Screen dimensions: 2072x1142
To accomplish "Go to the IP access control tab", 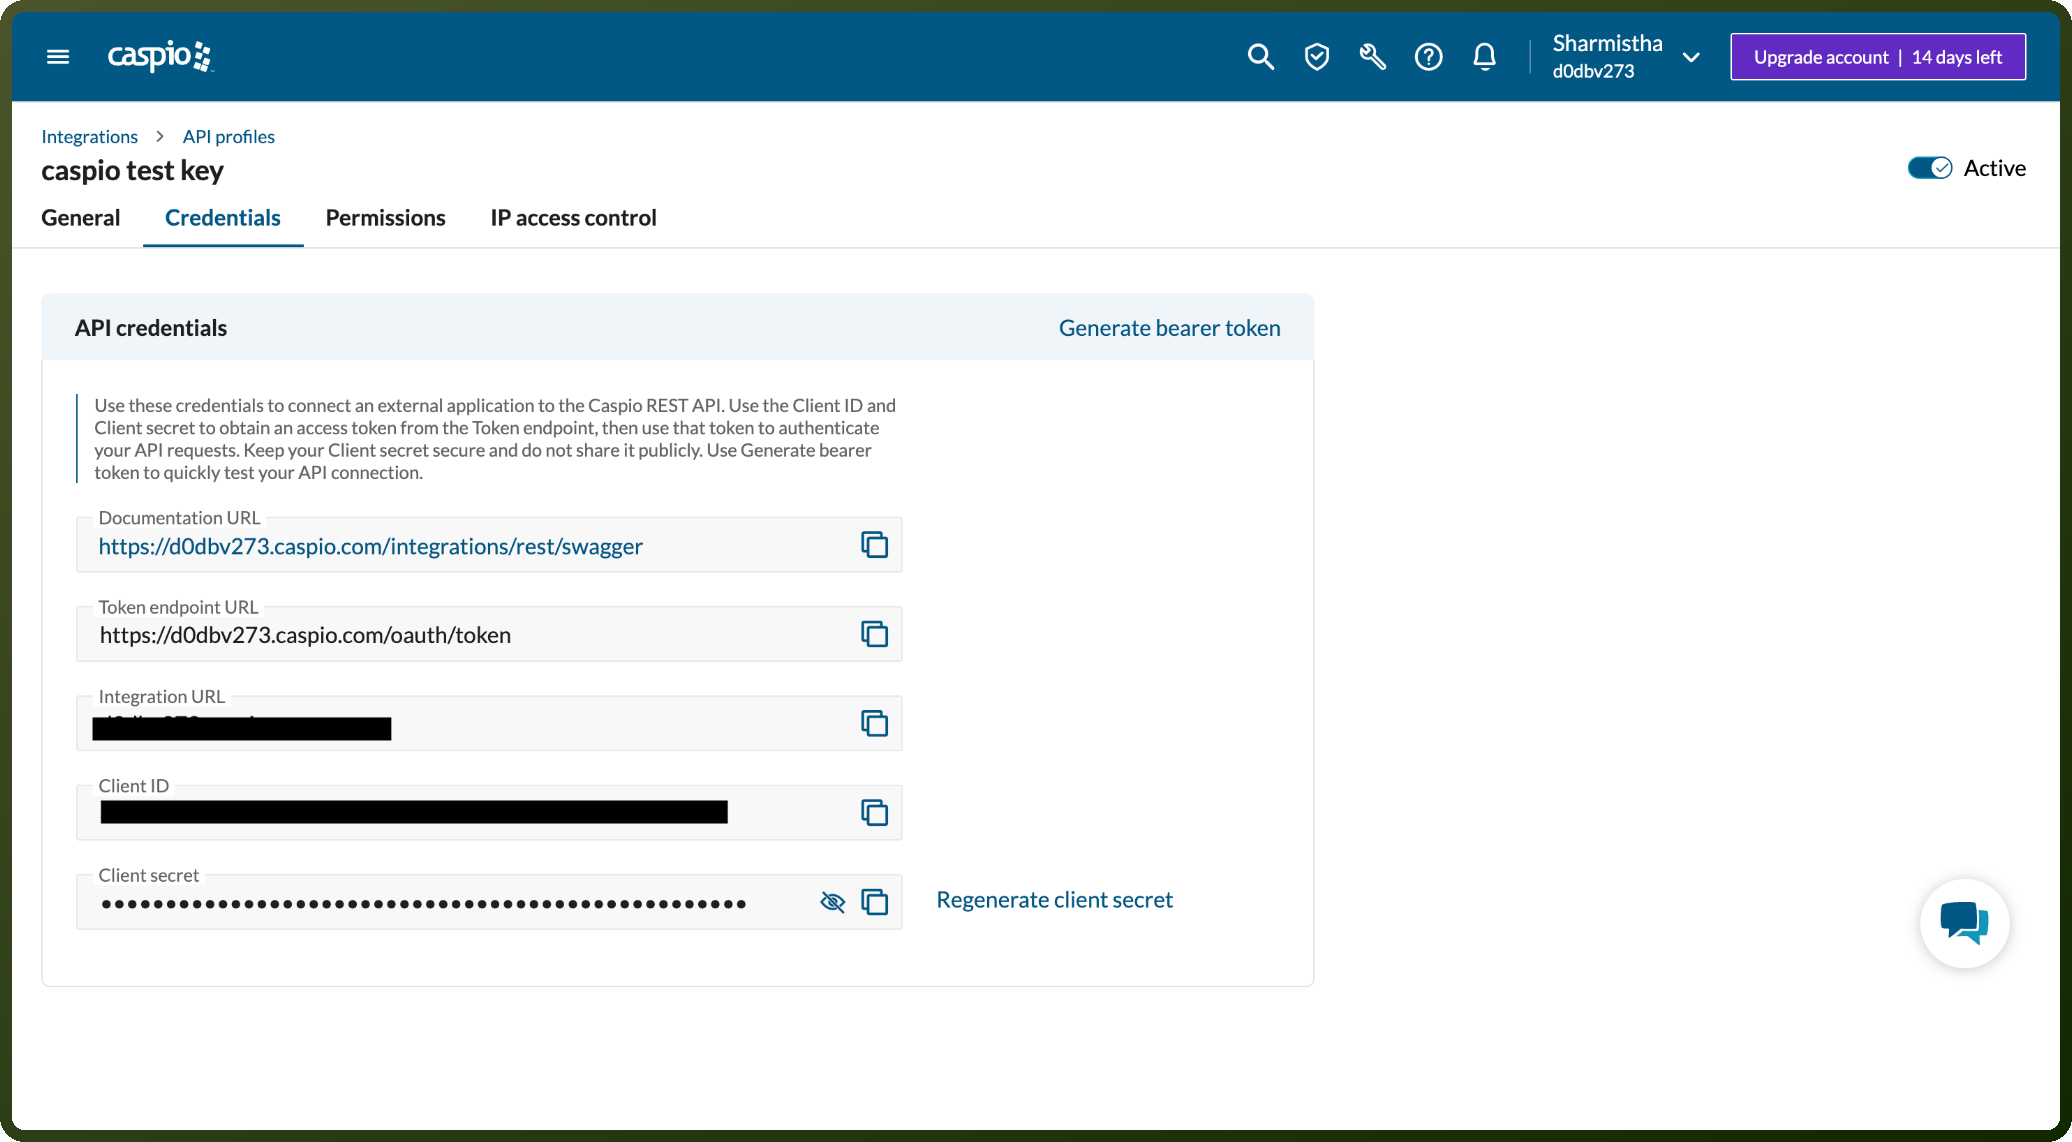I will [573, 218].
